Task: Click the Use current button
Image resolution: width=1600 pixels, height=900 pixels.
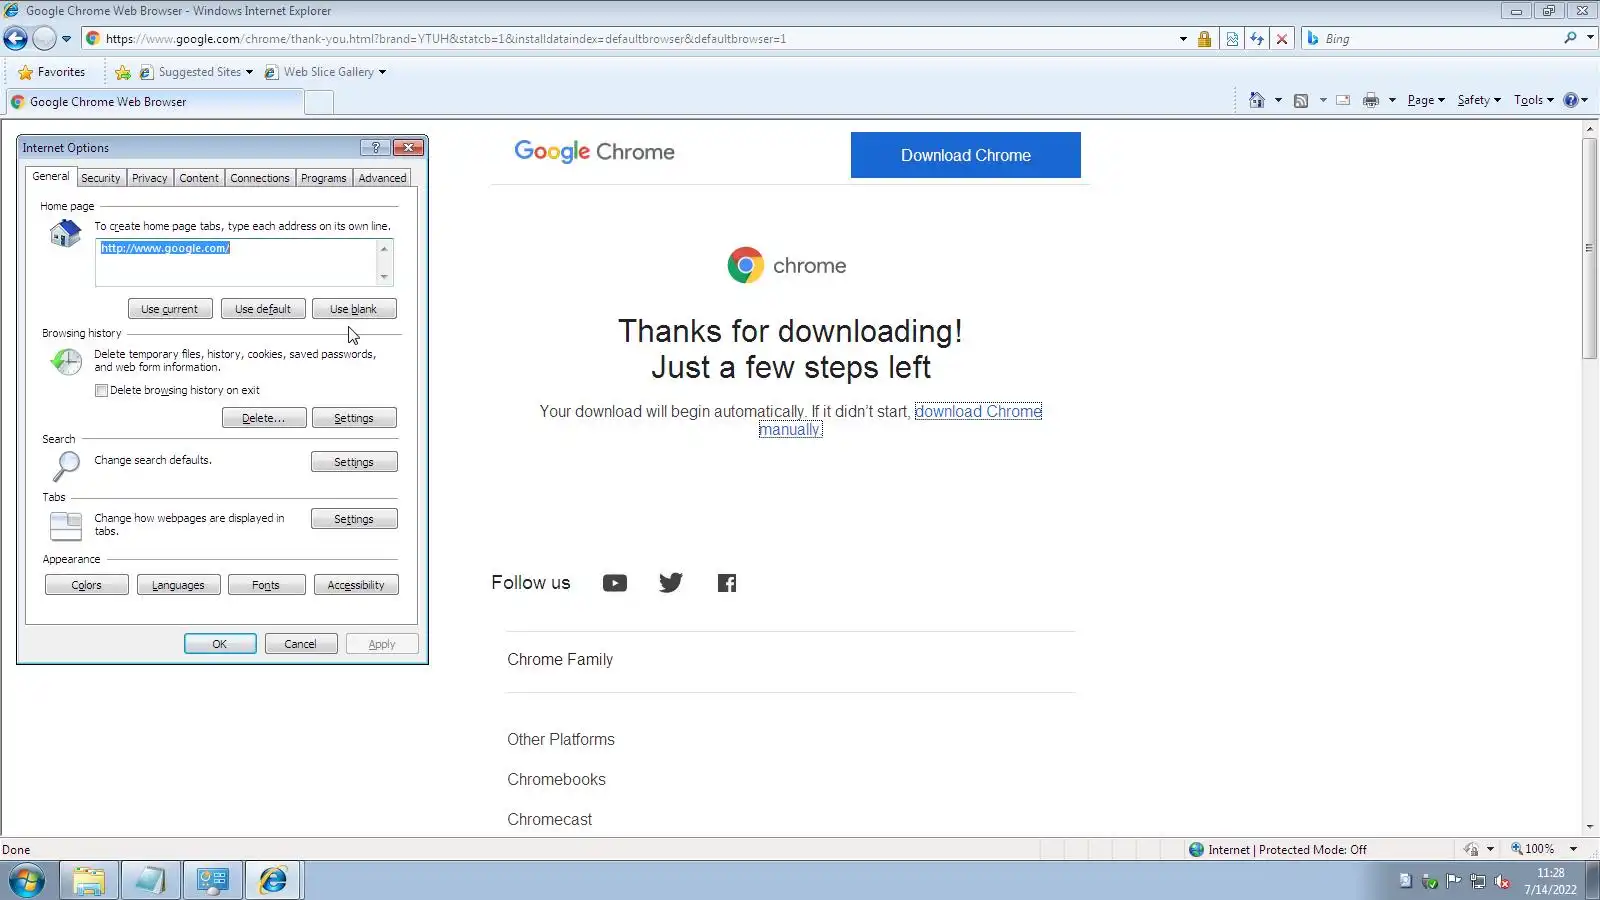Action: (170, 309)
